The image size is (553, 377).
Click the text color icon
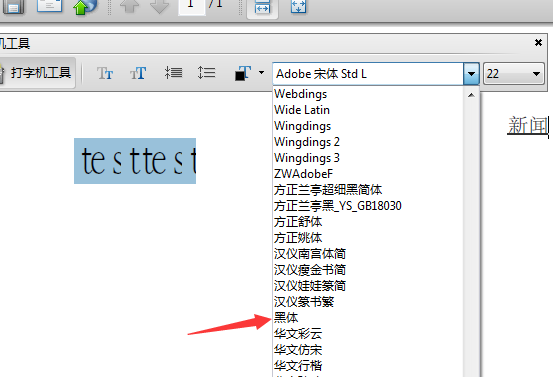pyautogui.click(x=243, y=73)
